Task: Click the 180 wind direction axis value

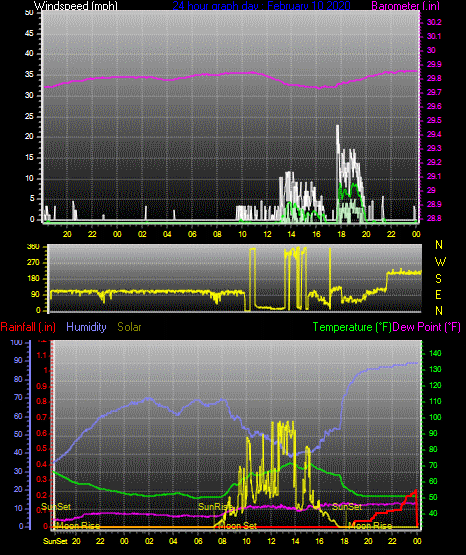Action: click(x=34, y=279)
